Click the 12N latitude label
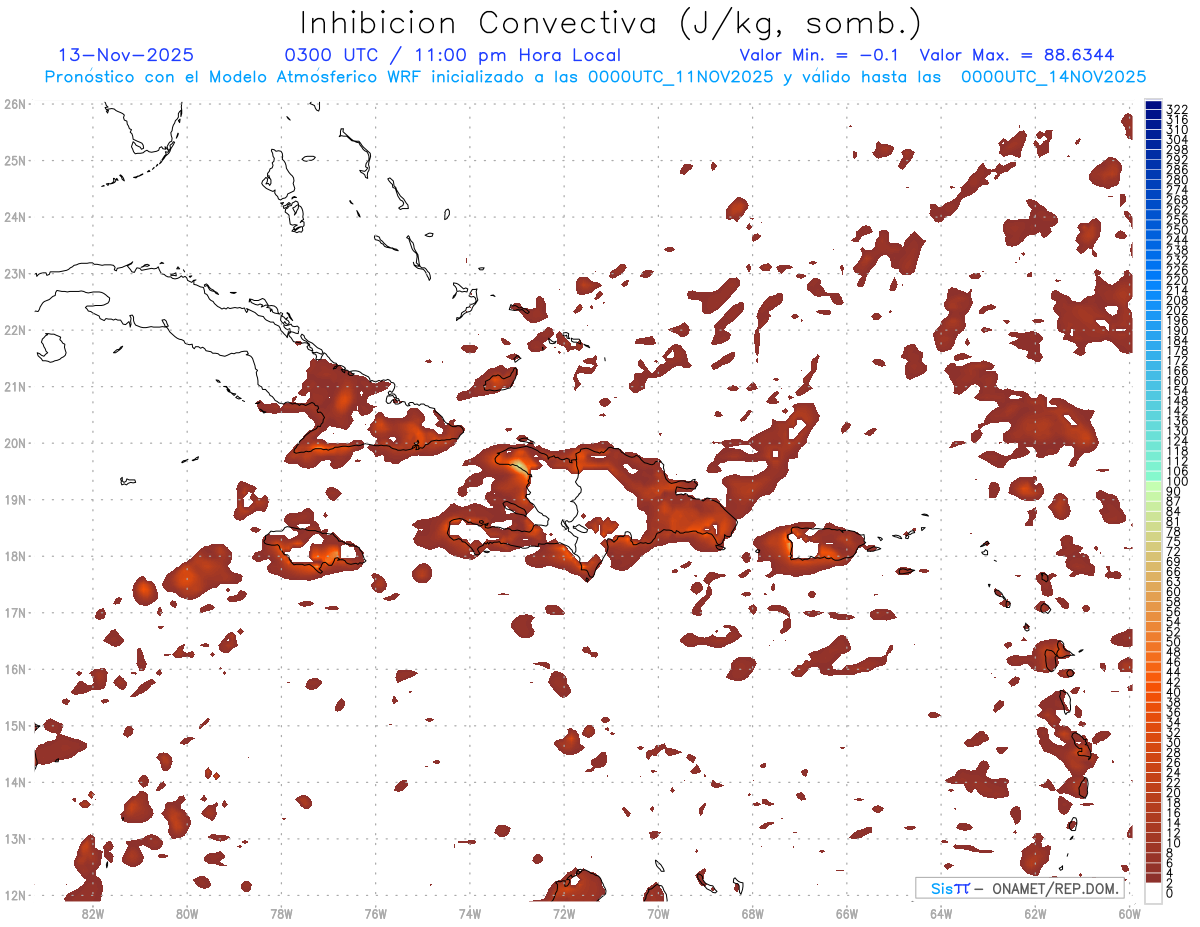The width and height of the screenshot is (1200, 927). tap(14, 894)
